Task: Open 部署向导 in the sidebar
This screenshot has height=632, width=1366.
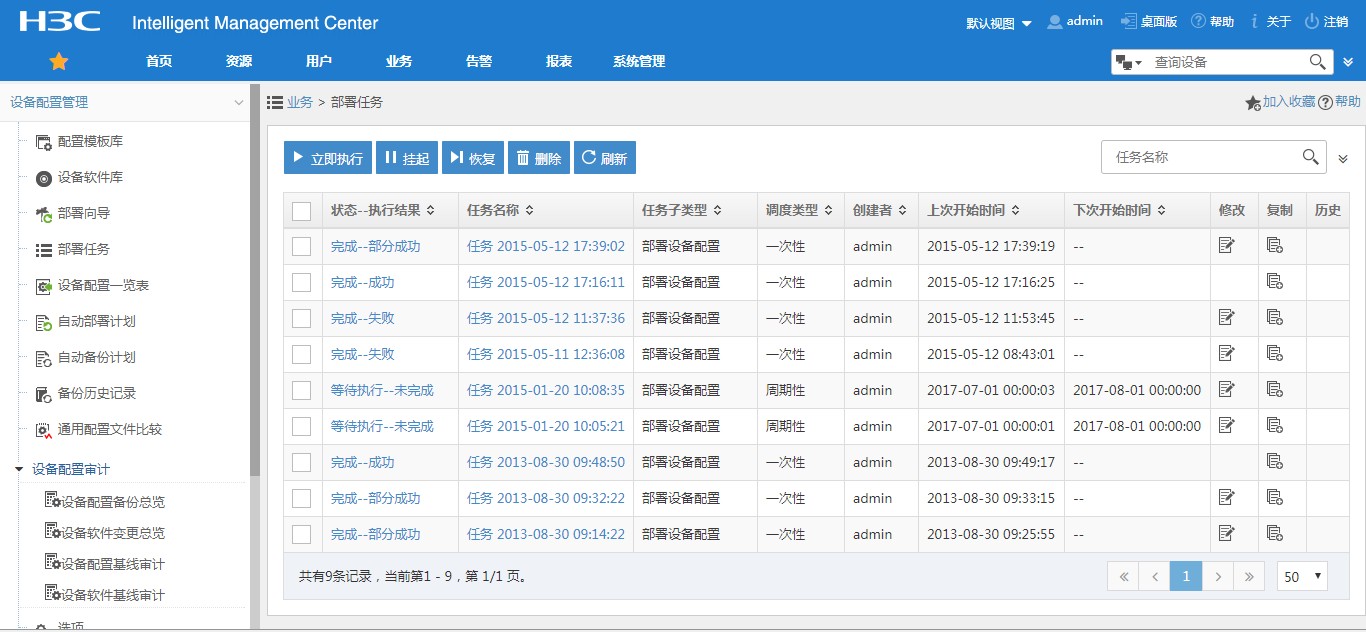Action: (x=83, y=213)
